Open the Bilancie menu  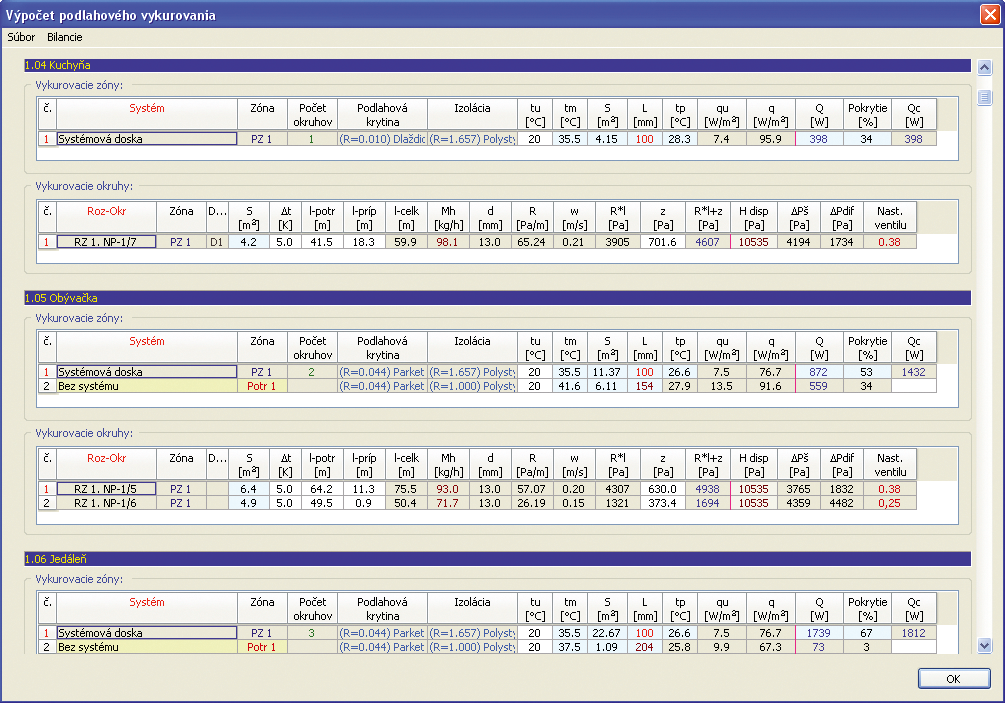65,37
